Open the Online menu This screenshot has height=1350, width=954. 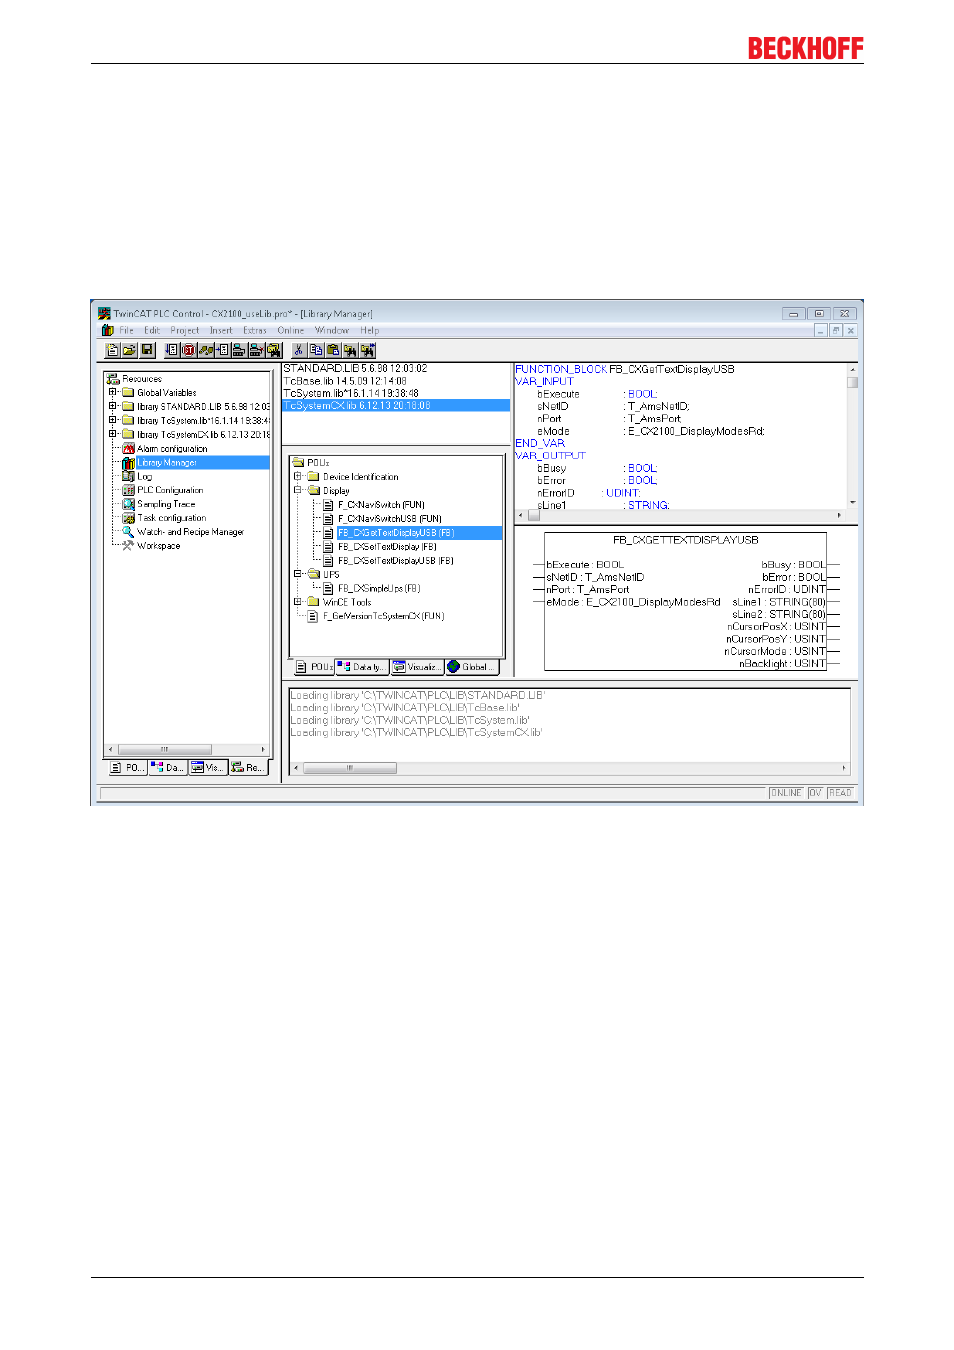pos(291,331)
